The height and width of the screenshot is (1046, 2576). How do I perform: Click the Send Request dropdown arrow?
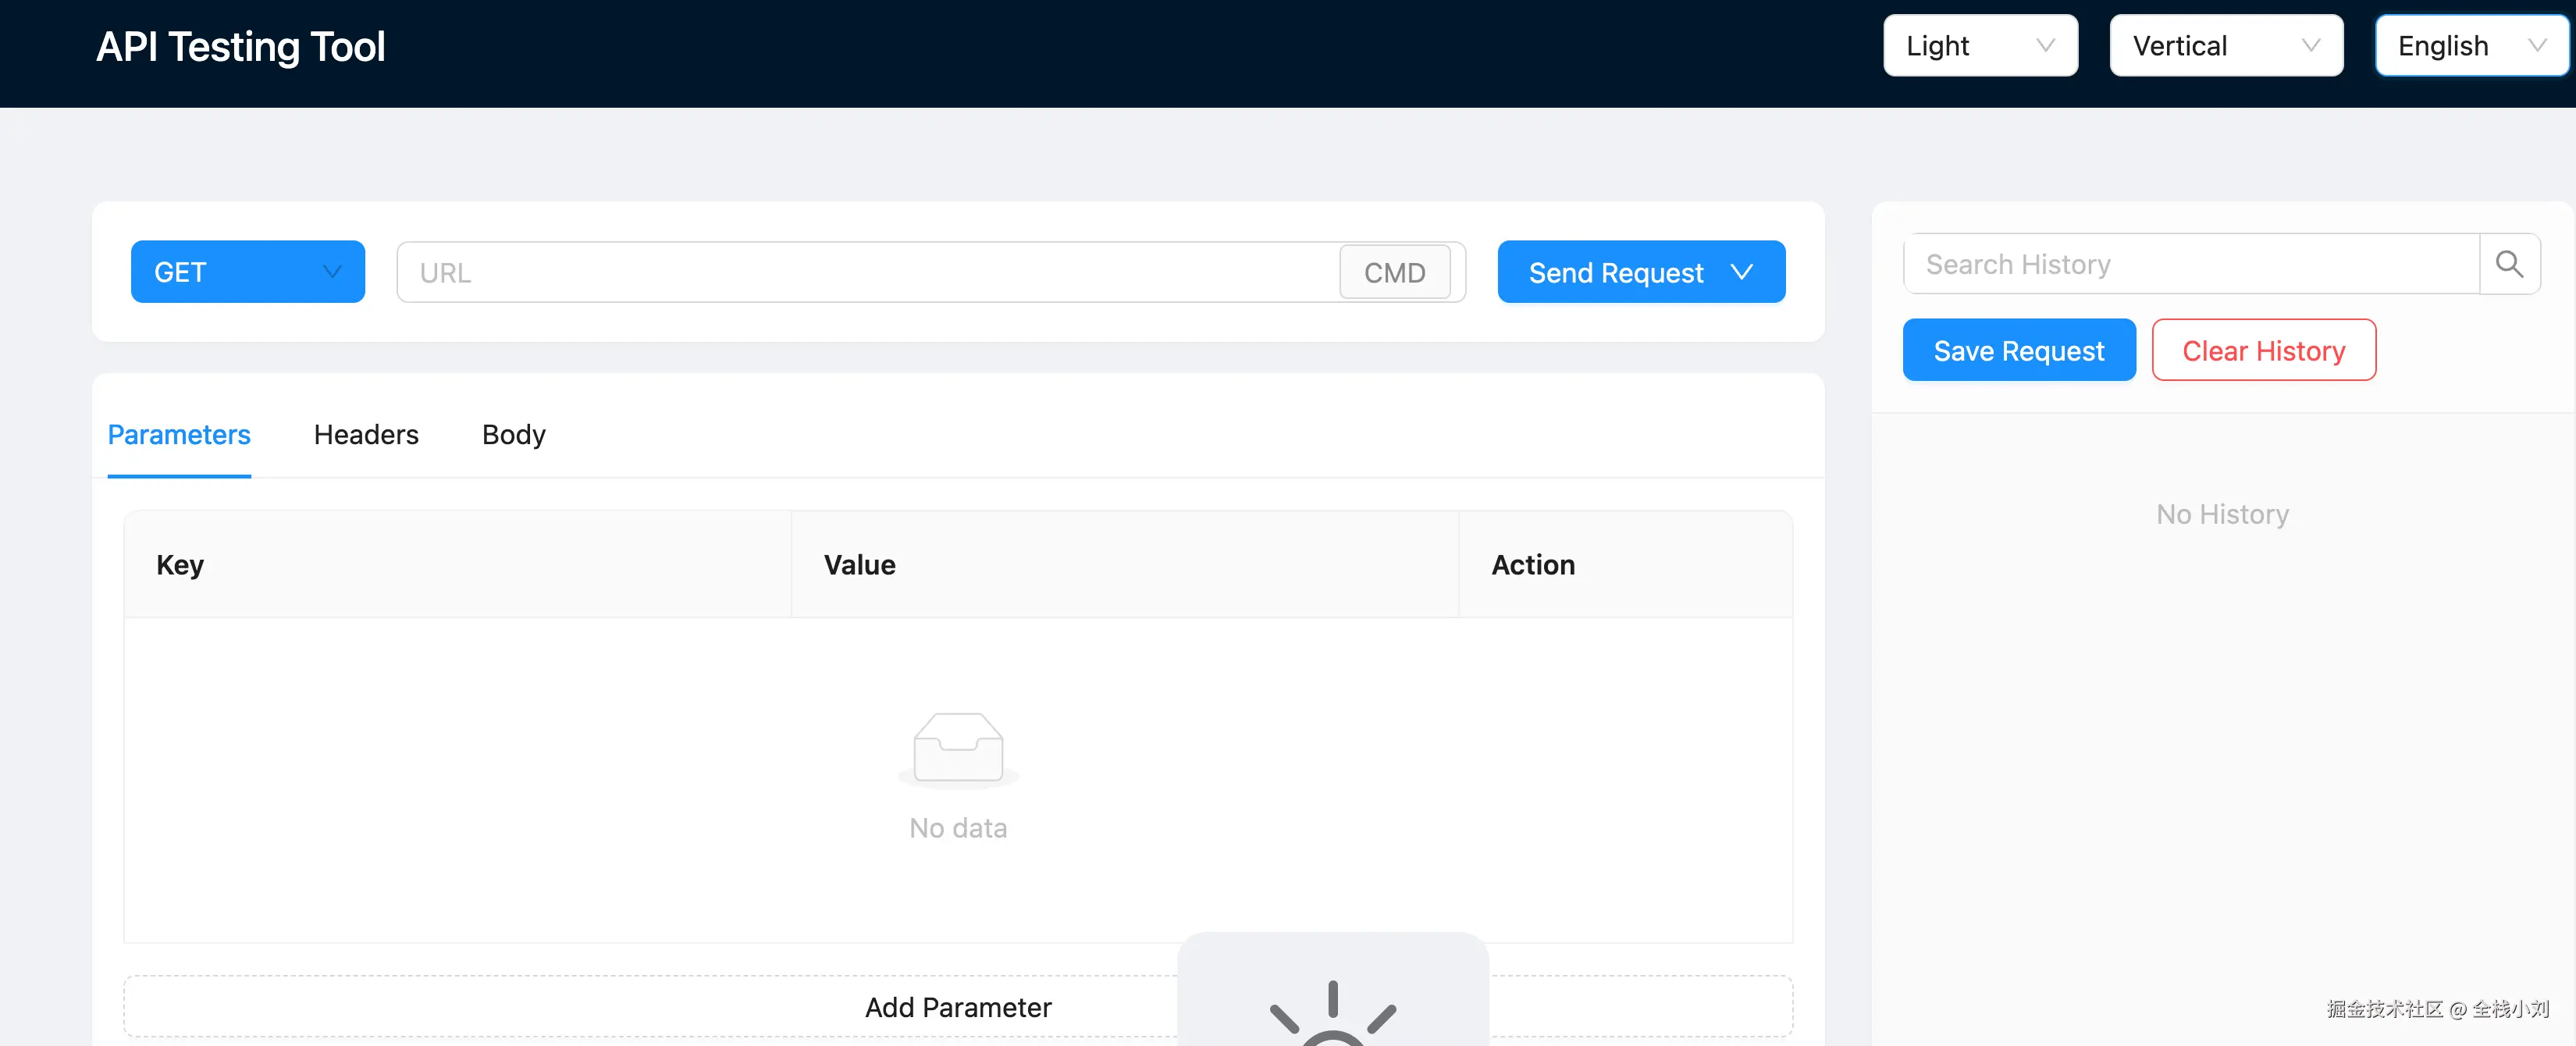tap(1742, 272)
